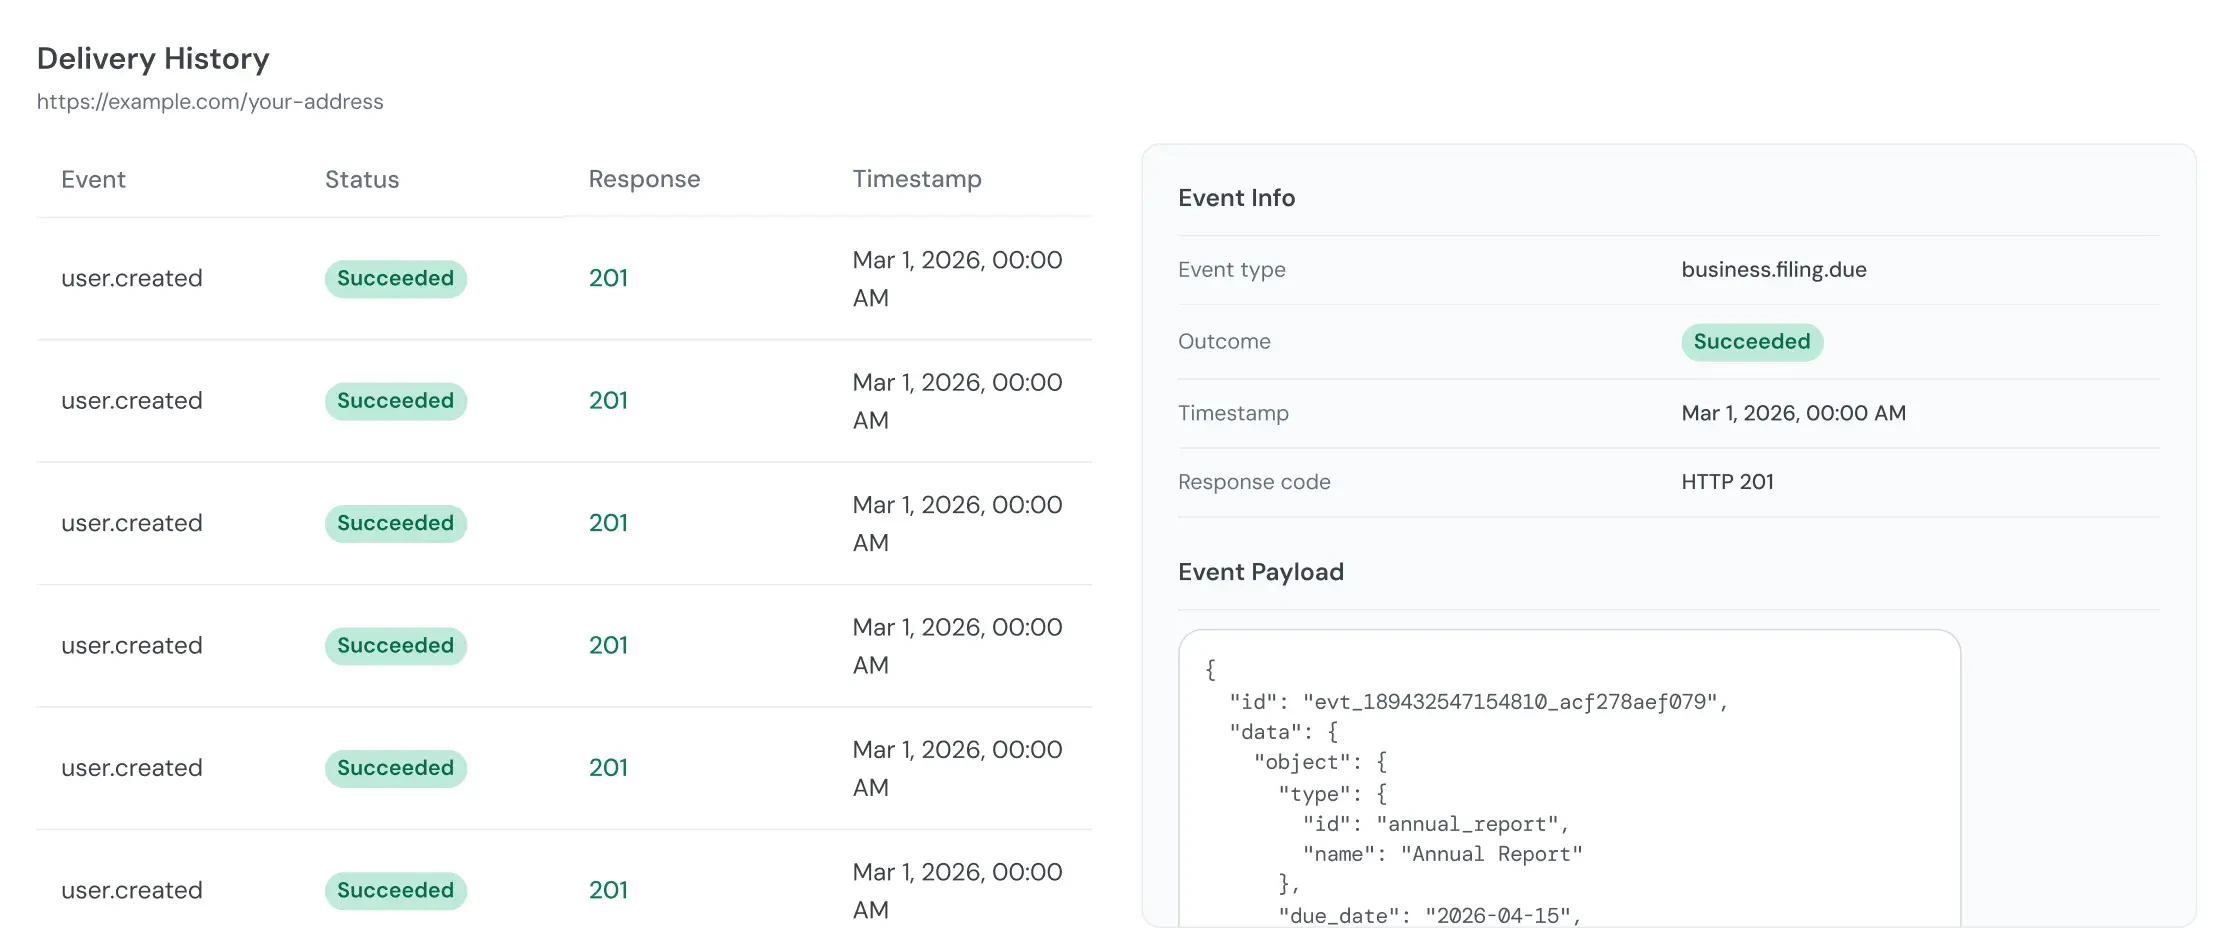Select the evt_189432547154810_acf278aef079 id line
Viewport: 2234px width, 928px height.
(x=1478, y=702)
